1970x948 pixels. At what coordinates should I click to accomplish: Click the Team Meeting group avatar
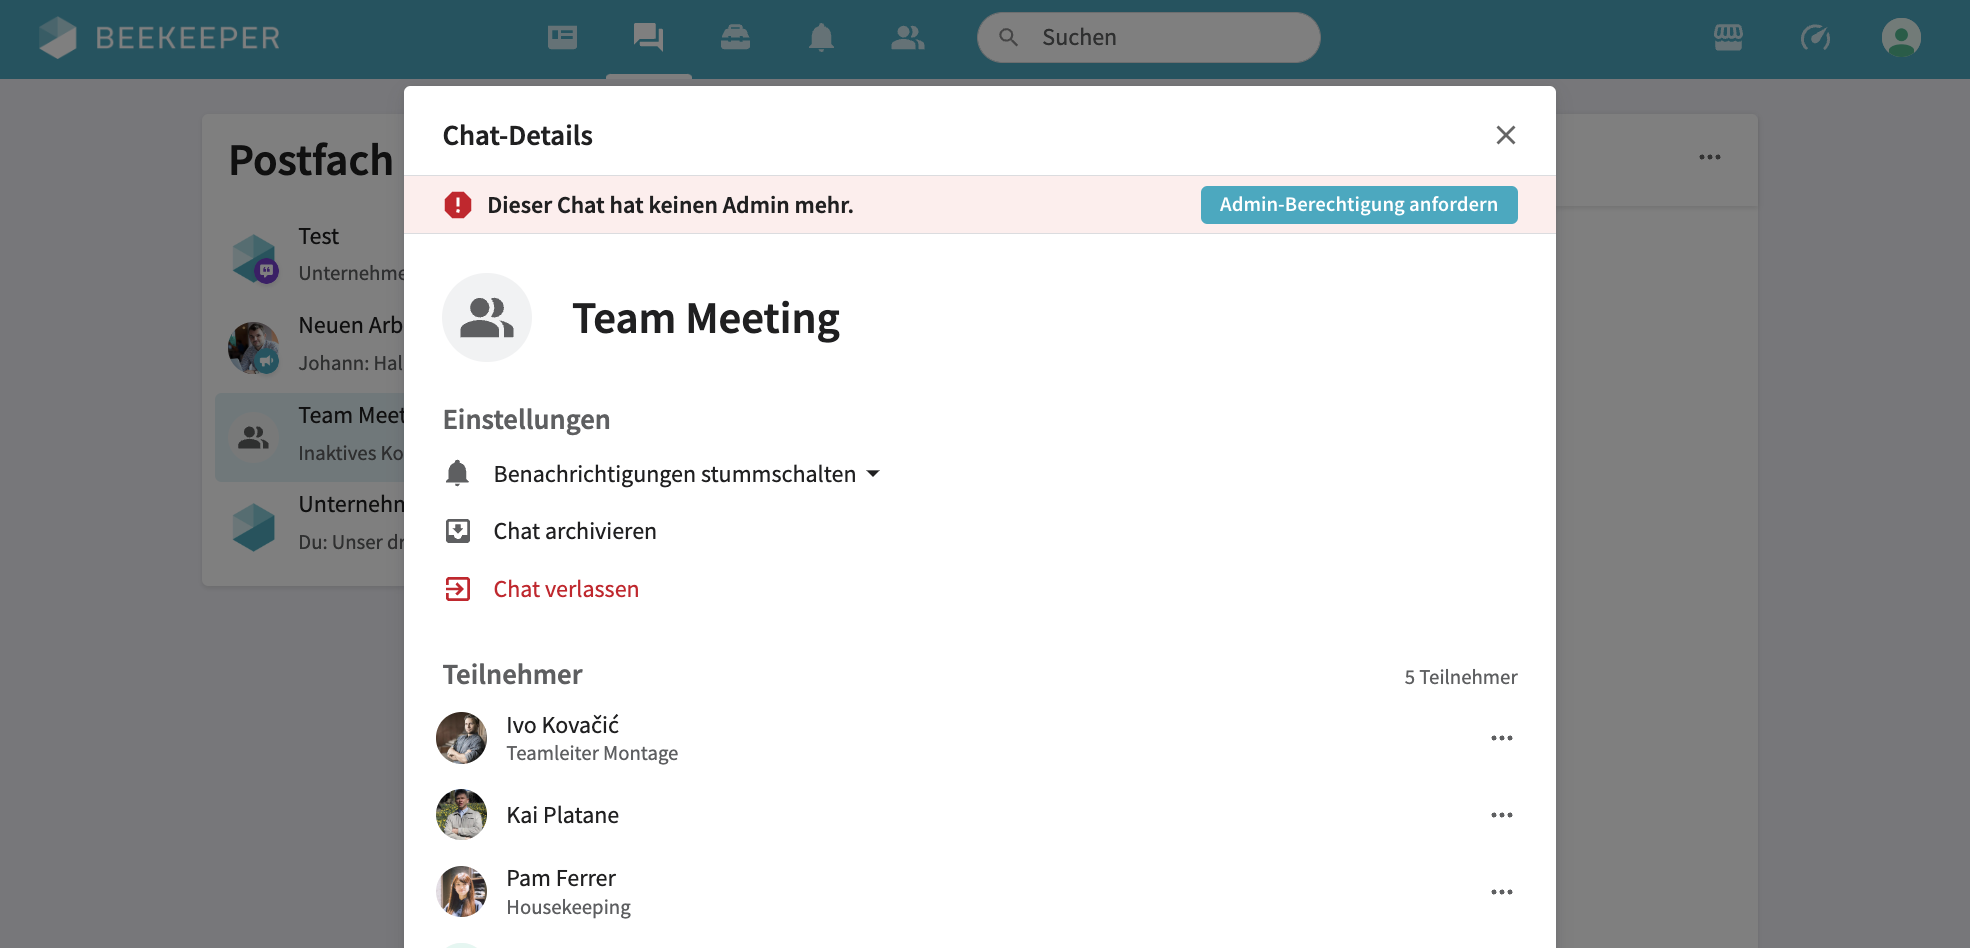tap(487, 318)
